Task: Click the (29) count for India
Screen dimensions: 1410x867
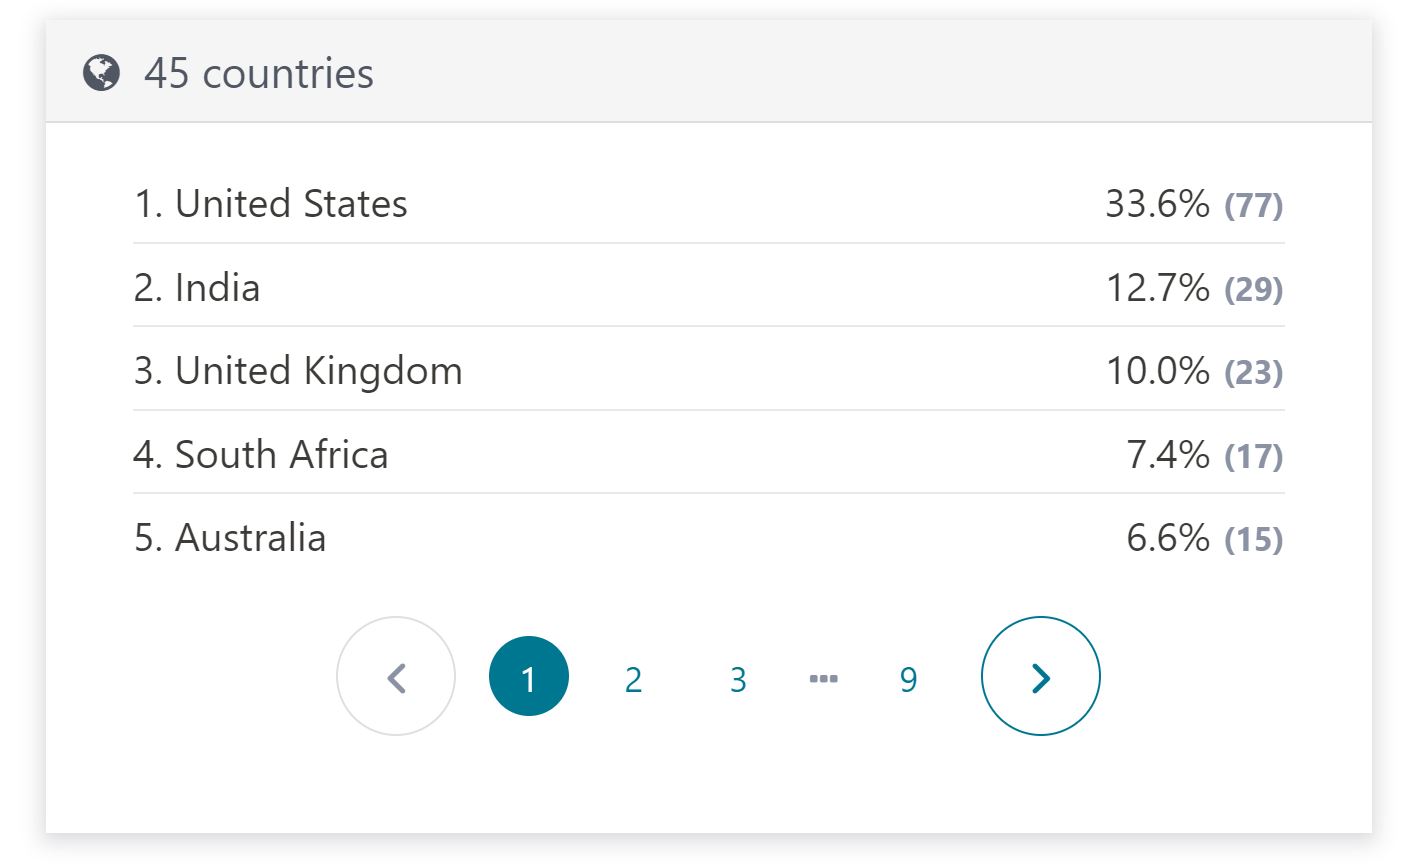Action: (1254, 290)
